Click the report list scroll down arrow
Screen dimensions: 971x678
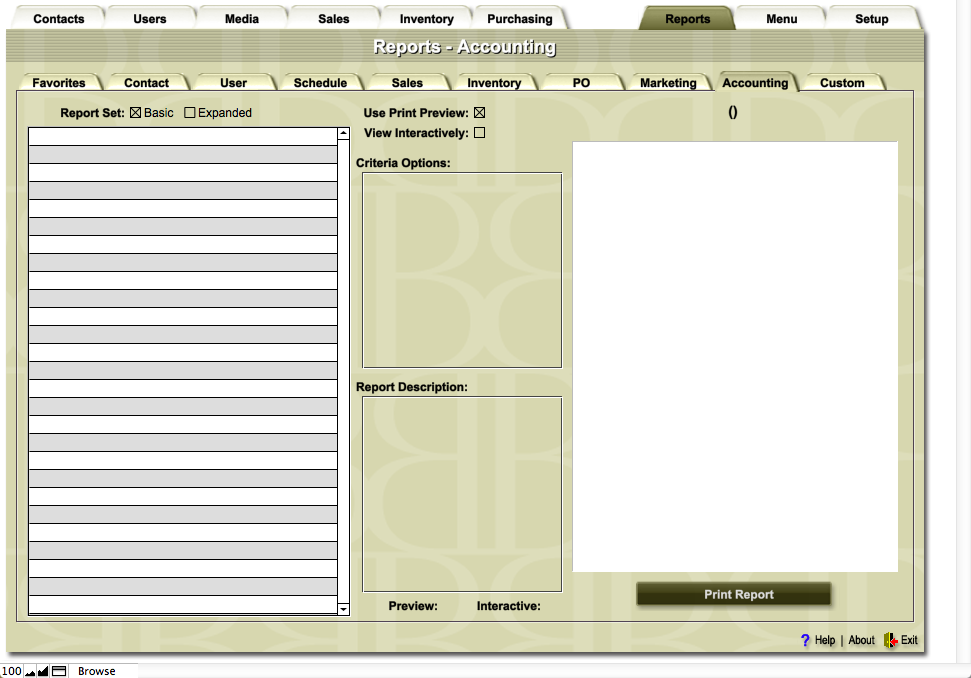pyautogui.click(x=343, y=608)
